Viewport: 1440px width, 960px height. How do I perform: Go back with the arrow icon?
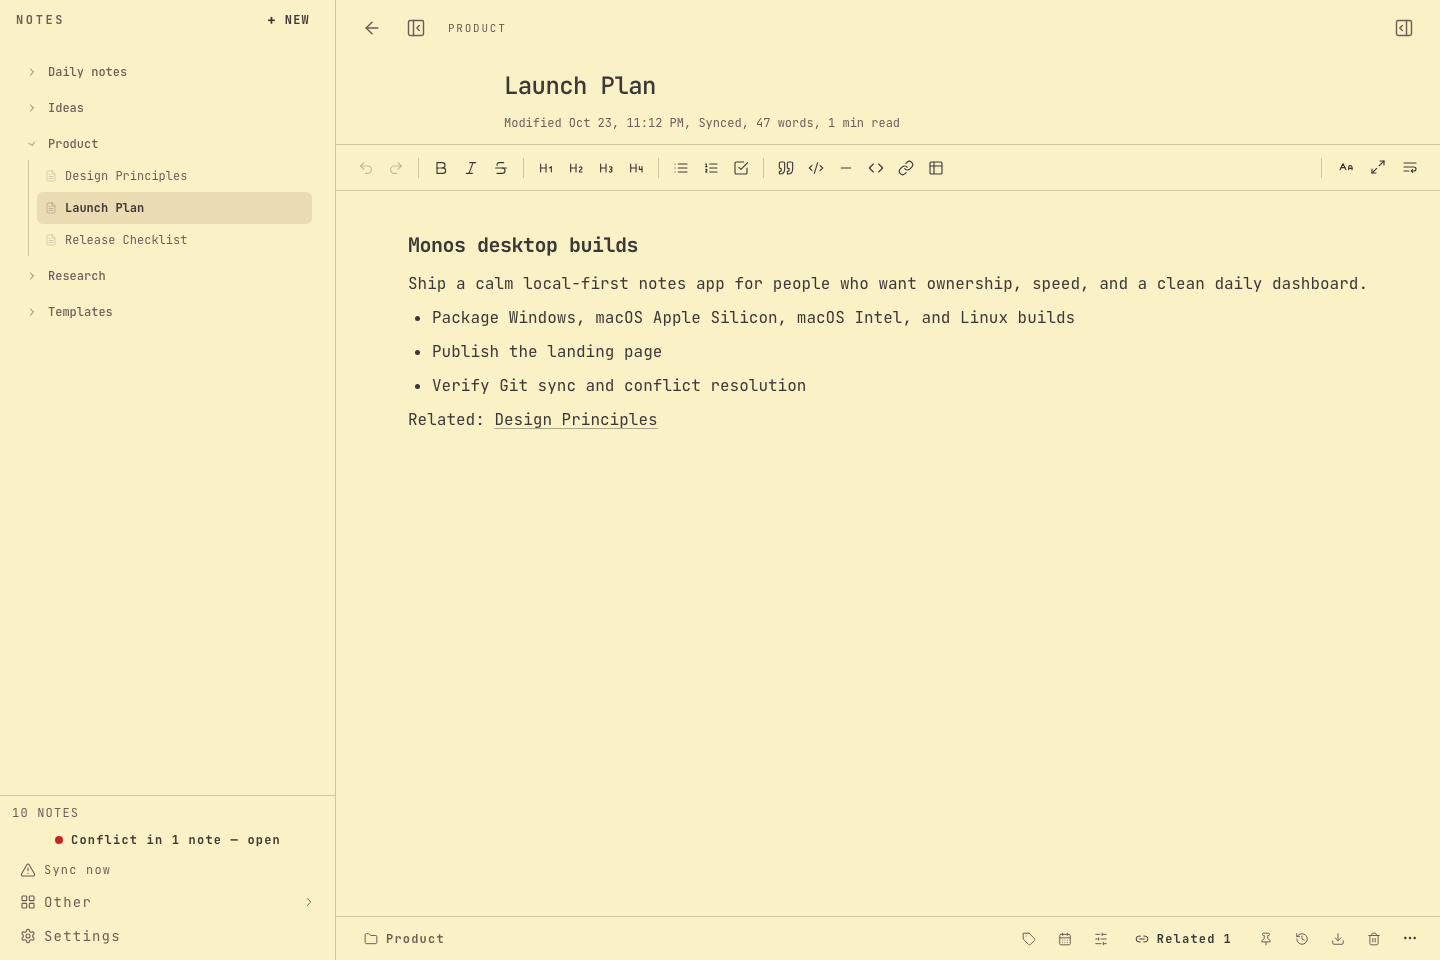coord(372,28)
